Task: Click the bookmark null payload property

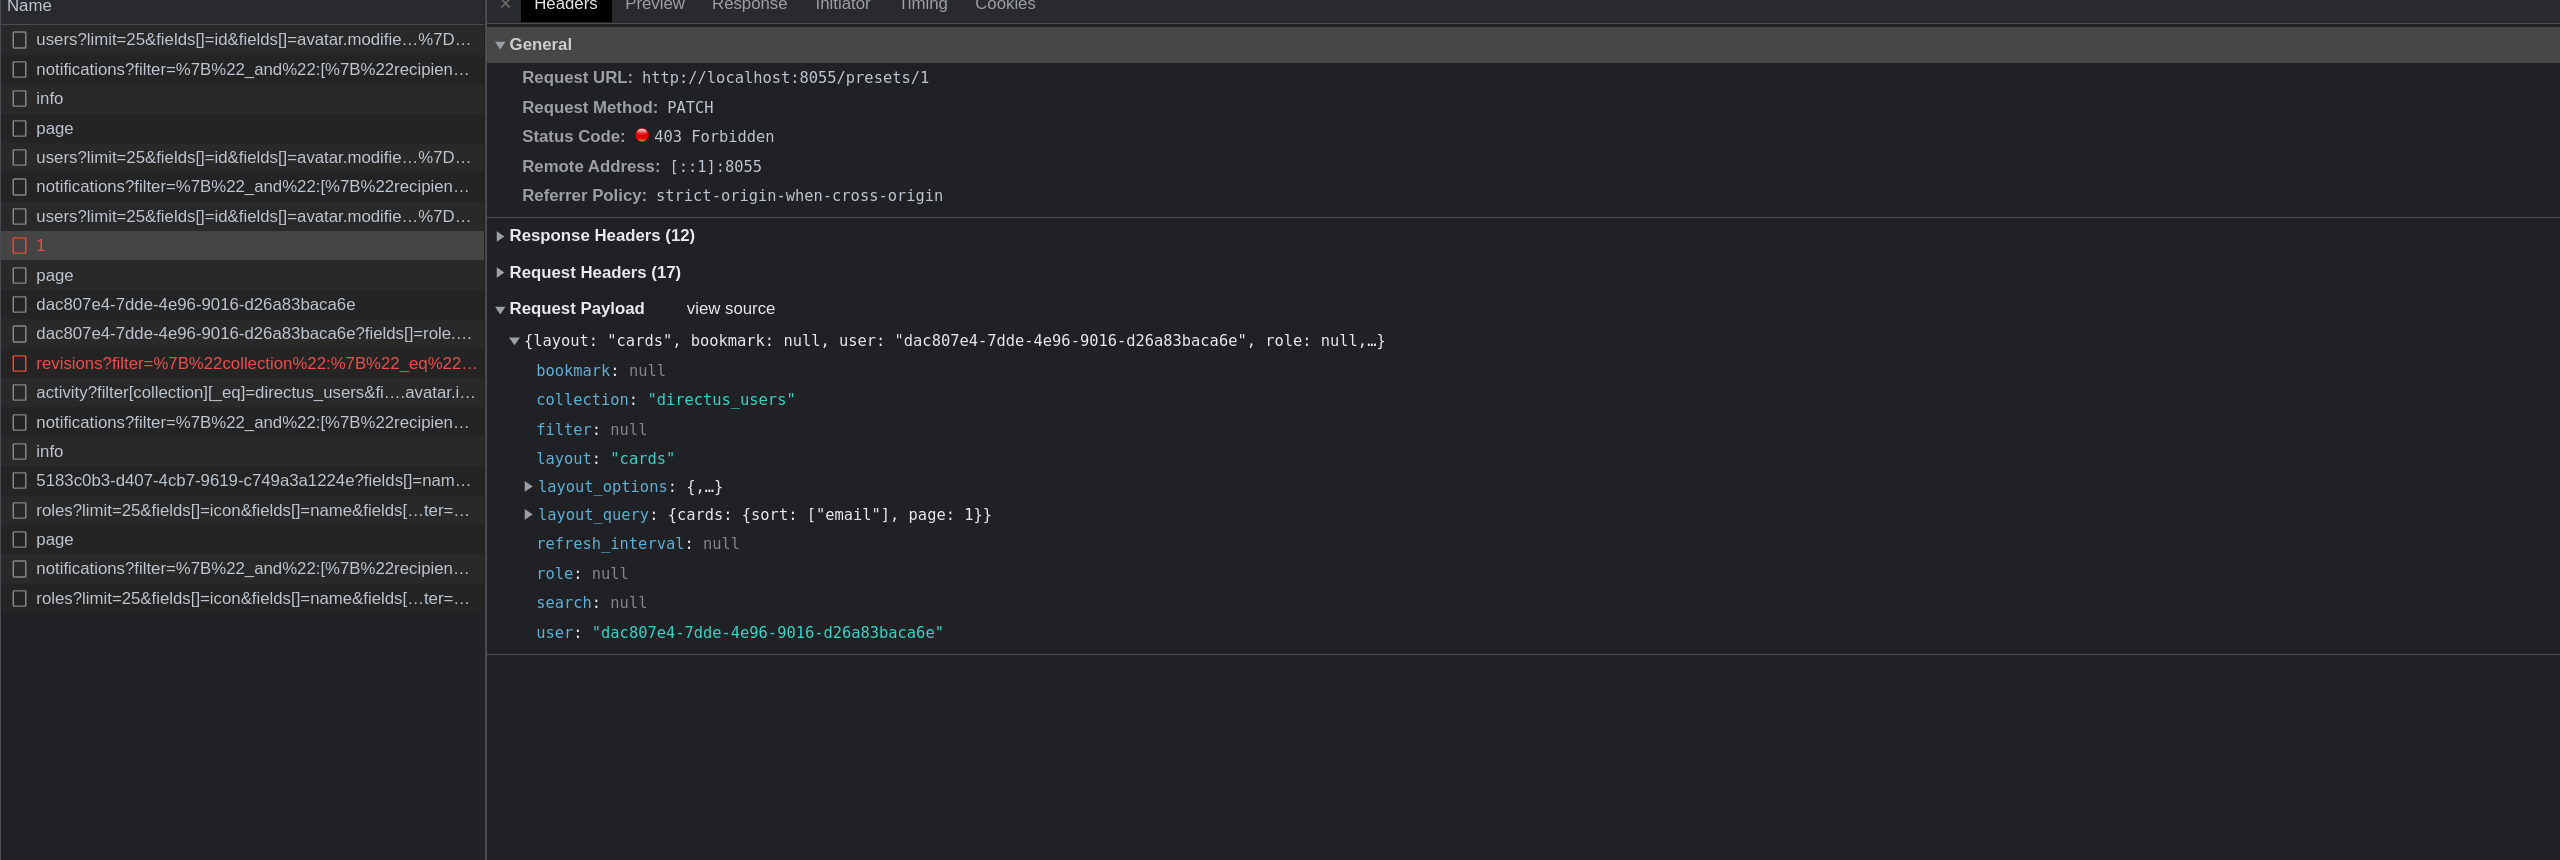Action: coord(601,371)
